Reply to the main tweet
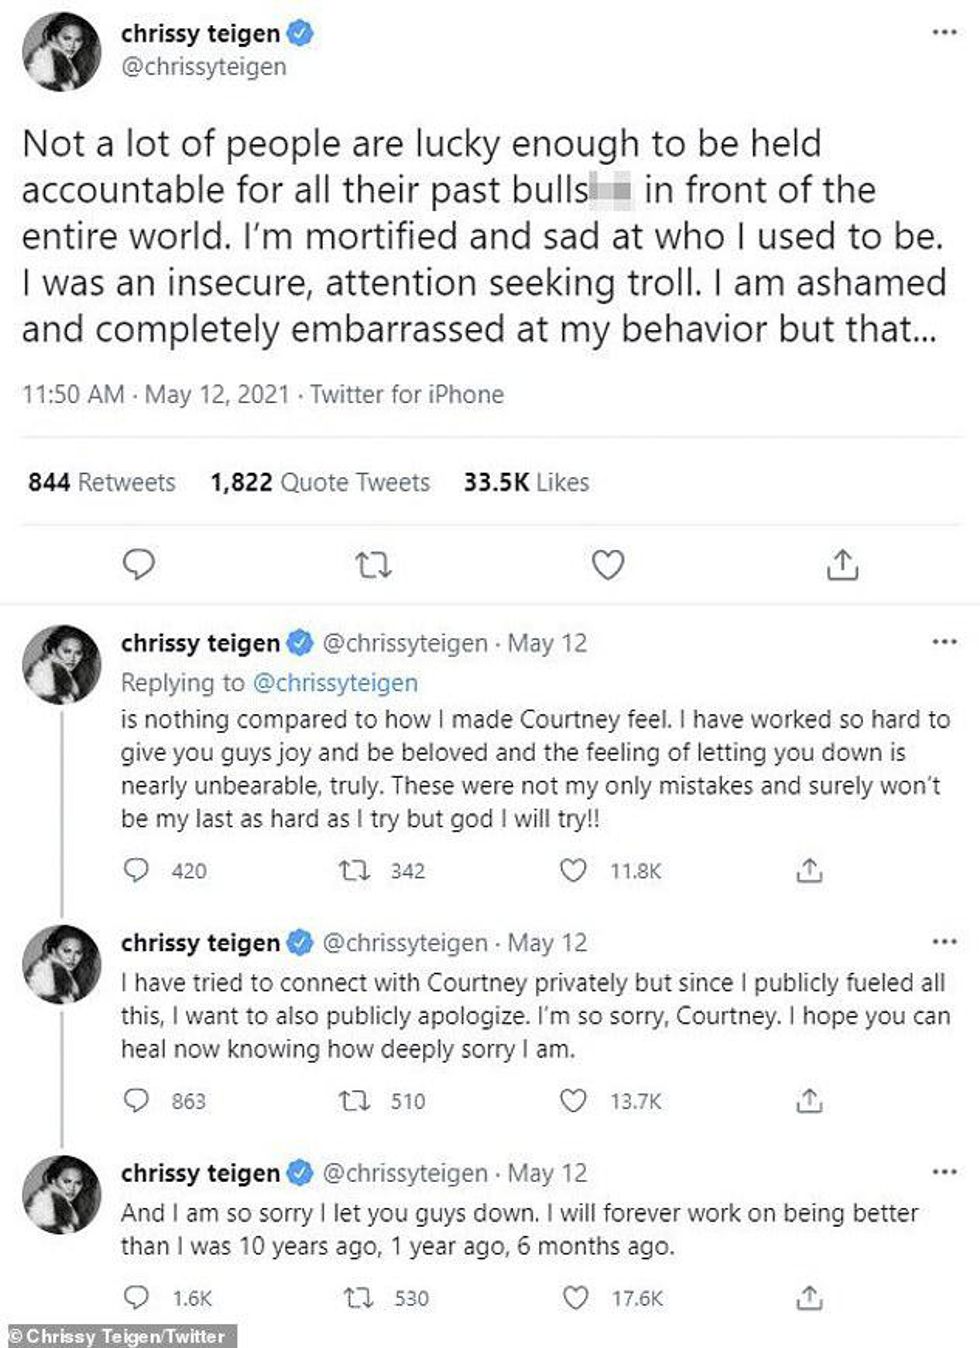 pos(138,565)
